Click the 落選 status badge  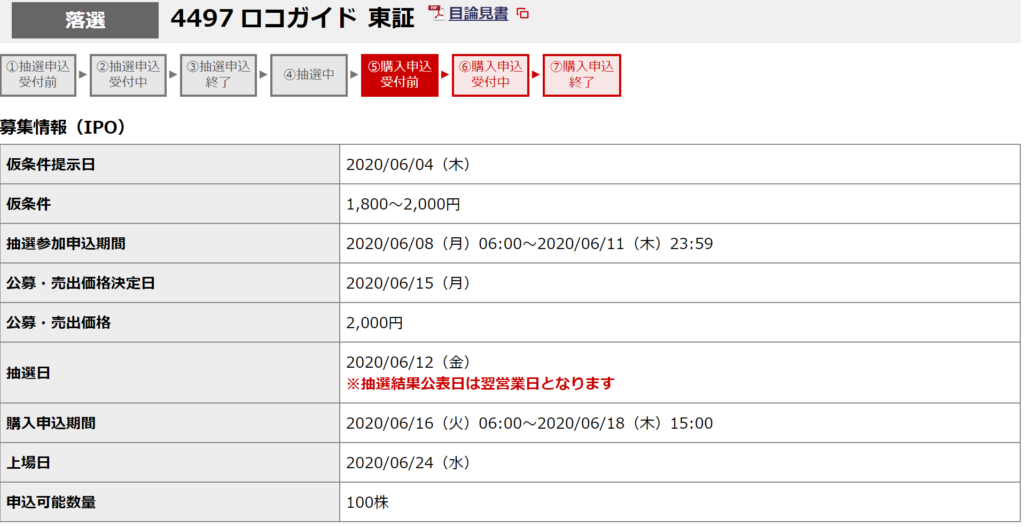click(x=85, y=20)
